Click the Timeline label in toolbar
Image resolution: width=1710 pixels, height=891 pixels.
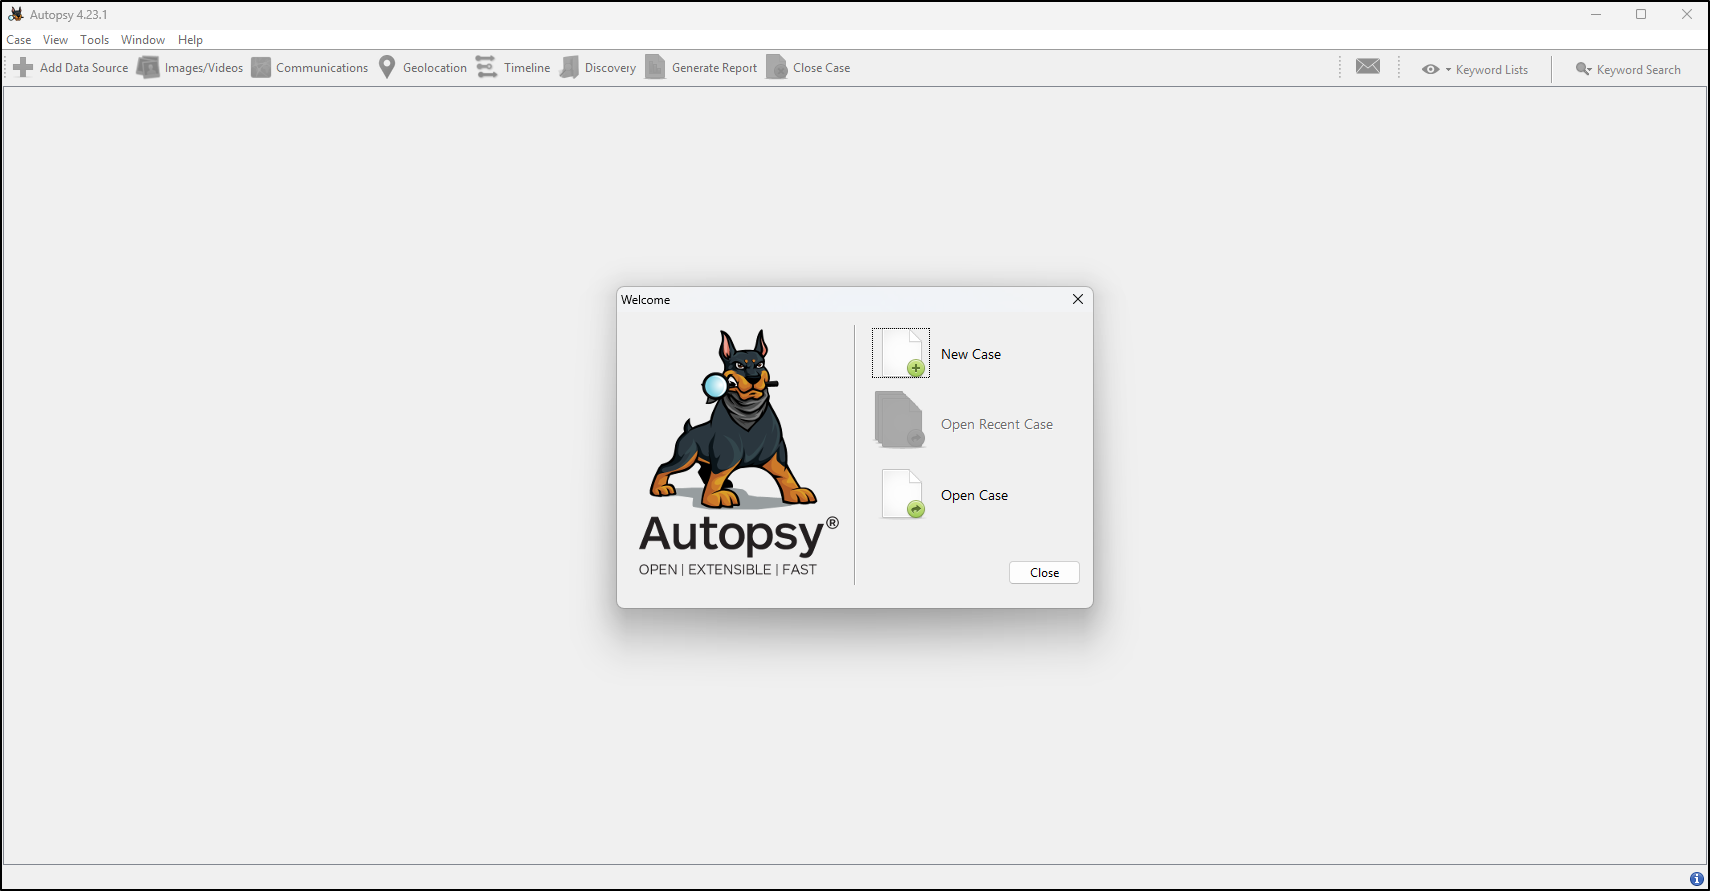(x=527, y=68)
